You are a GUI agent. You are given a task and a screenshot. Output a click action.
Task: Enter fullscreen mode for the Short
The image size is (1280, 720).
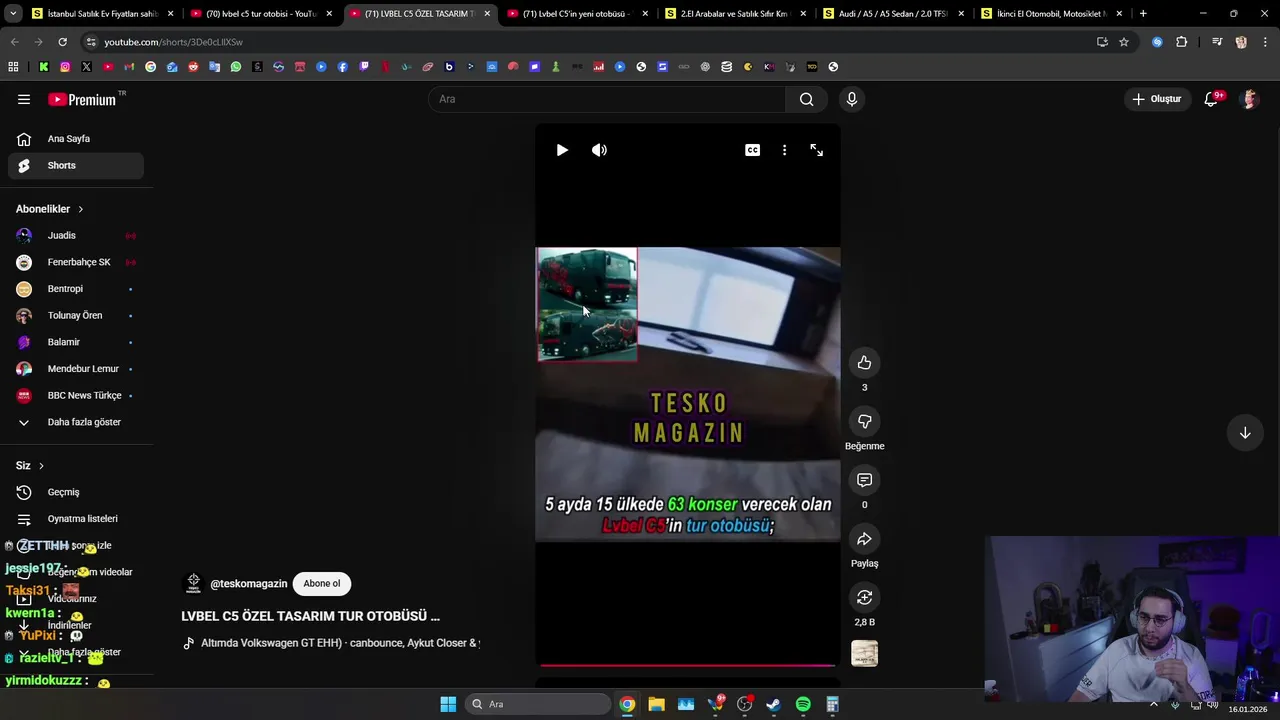point(817,150)
